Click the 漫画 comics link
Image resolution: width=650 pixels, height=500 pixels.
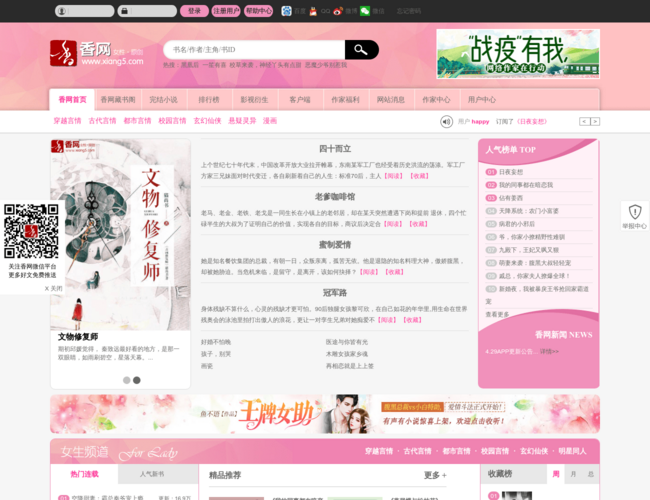(x=270, y=121)
